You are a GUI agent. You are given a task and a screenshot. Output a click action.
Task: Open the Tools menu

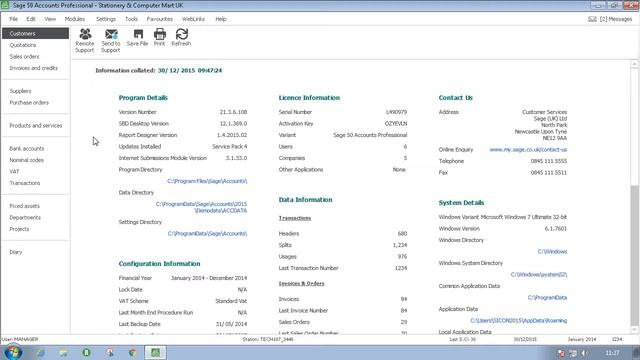[131, 19]
